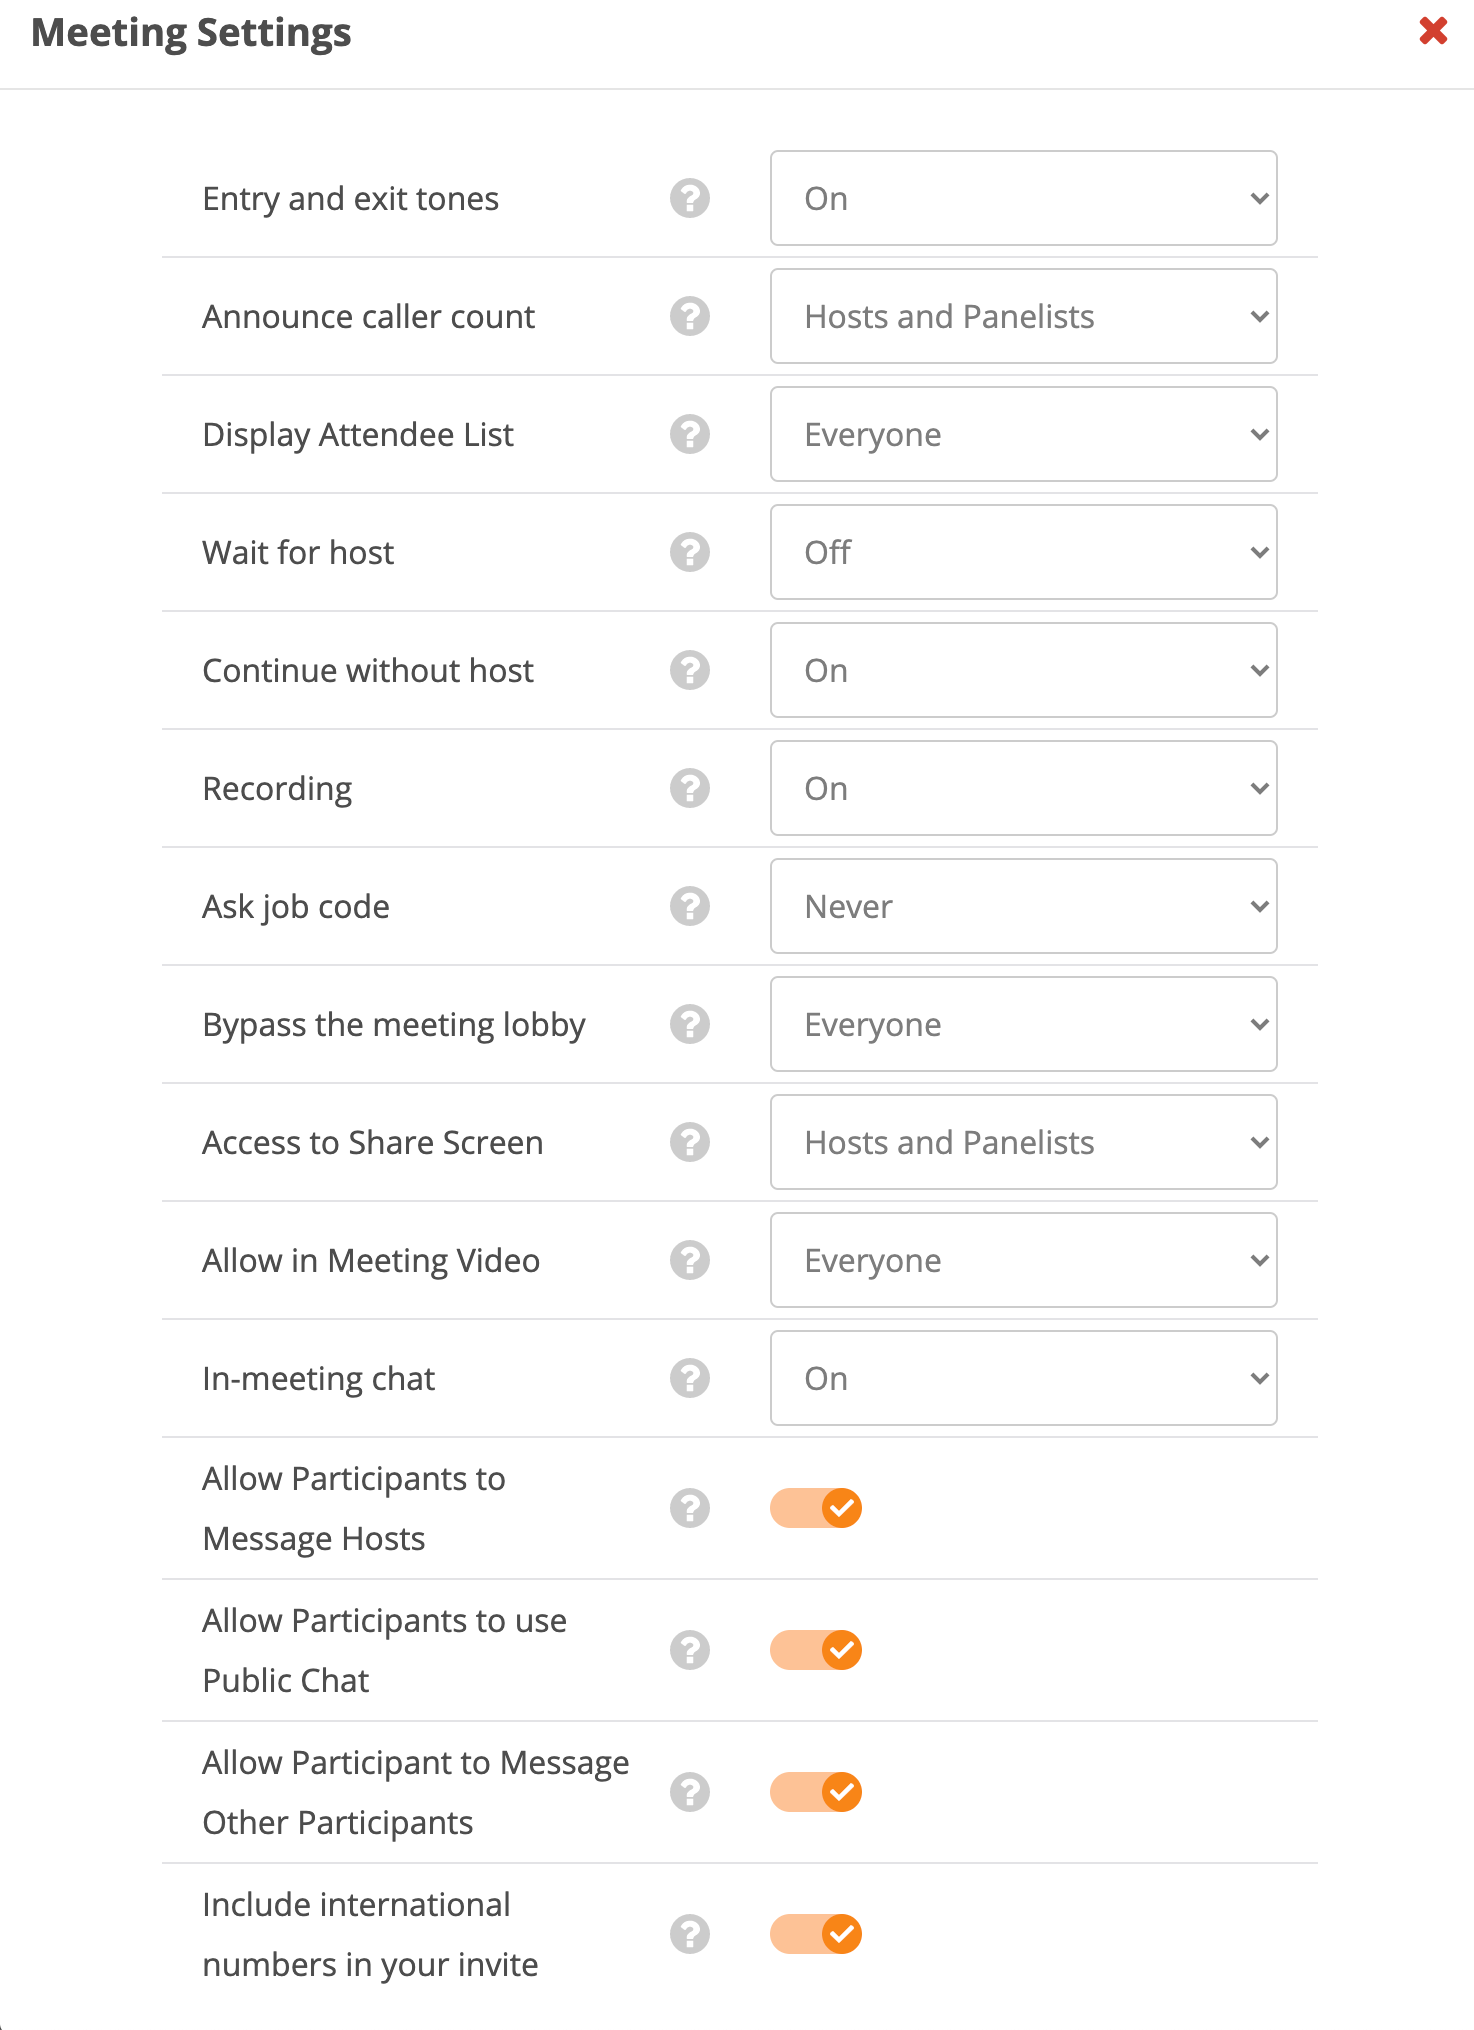Expand the Announce caller count dropdown
This screenshot has height=2030, width=1474.
tap(1023, 316)
